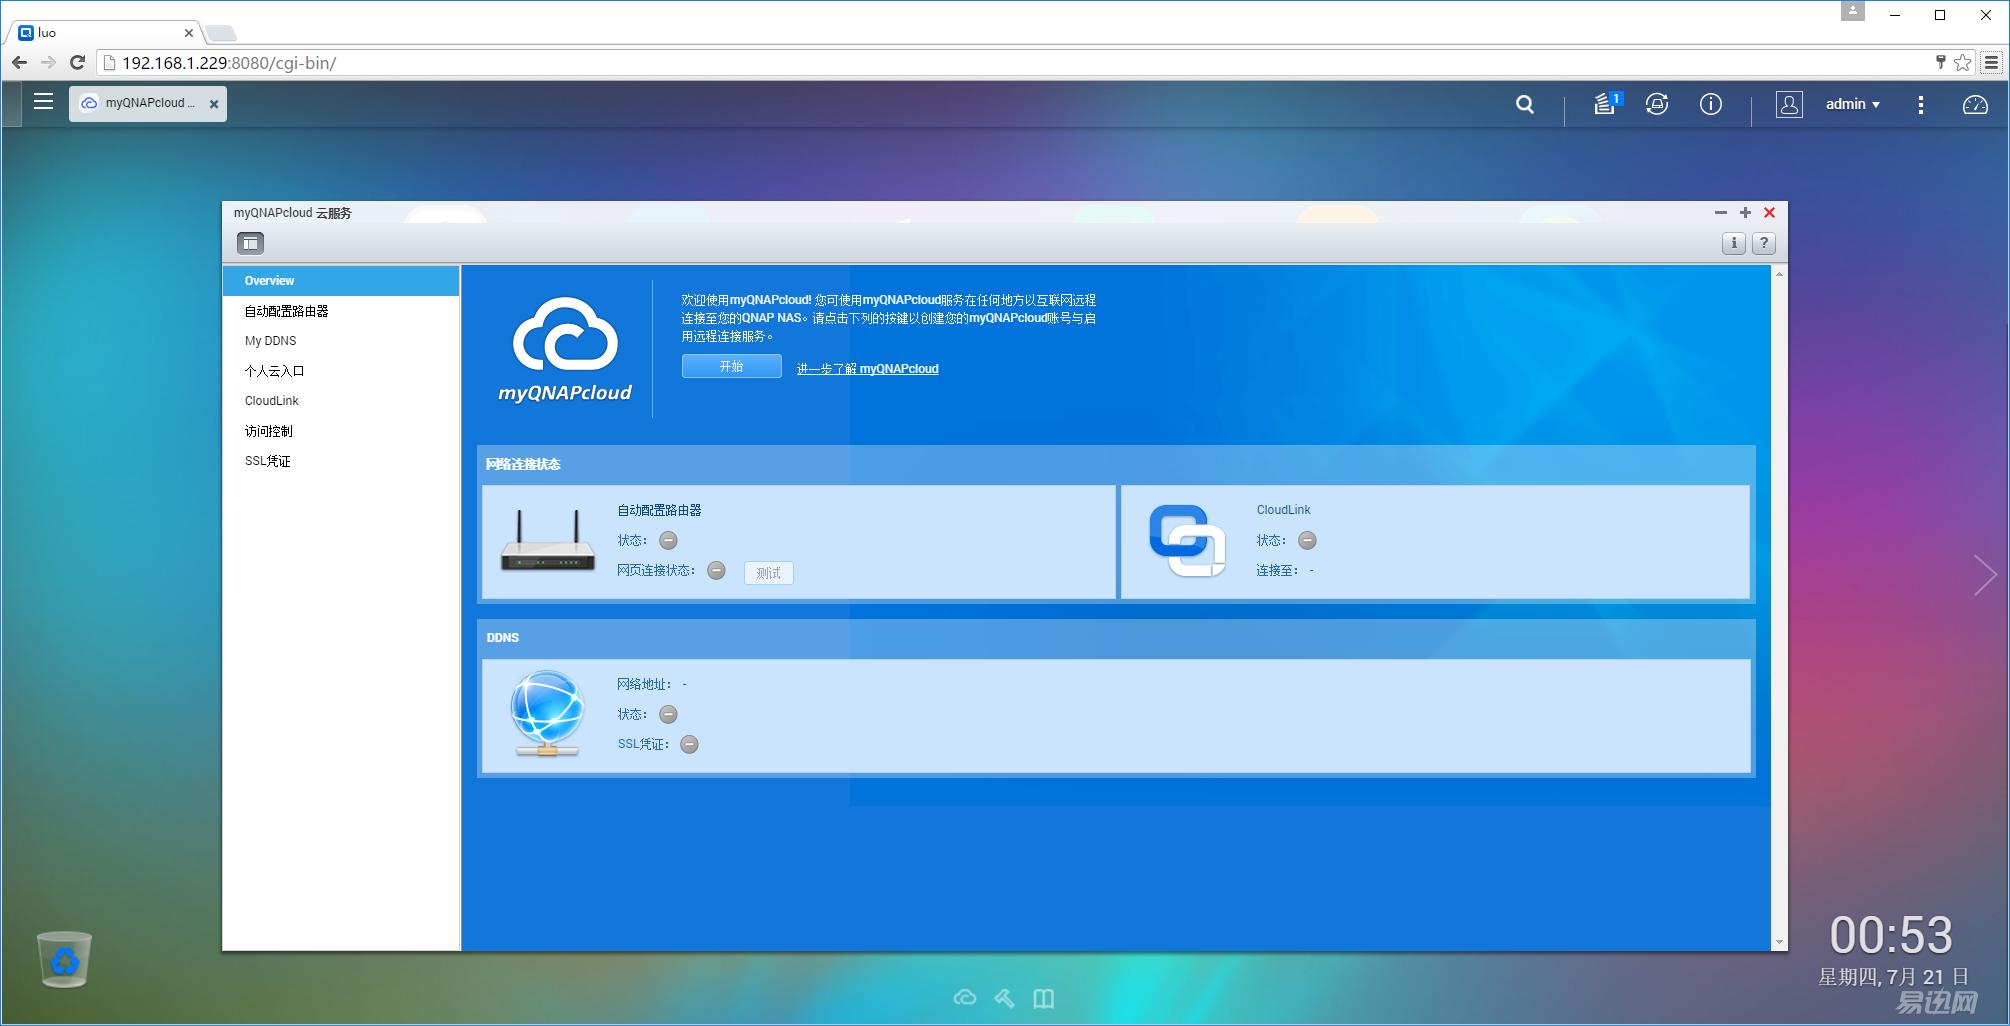Open 自动配置路由器 in the sidebar
Image resolution: width=2010 pixels, height=1026 pixels.
(x=341, y=311)
